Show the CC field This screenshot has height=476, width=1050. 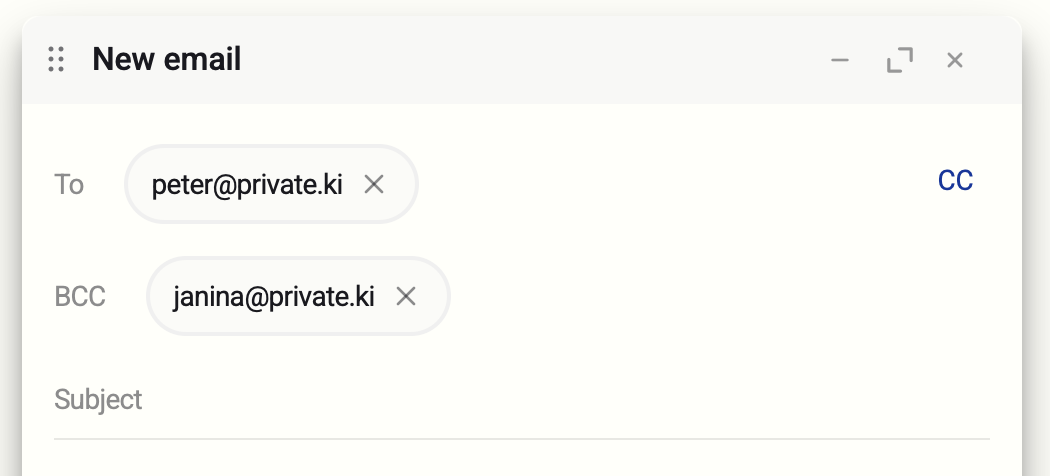pyautogui.click(x=955, y=181)
